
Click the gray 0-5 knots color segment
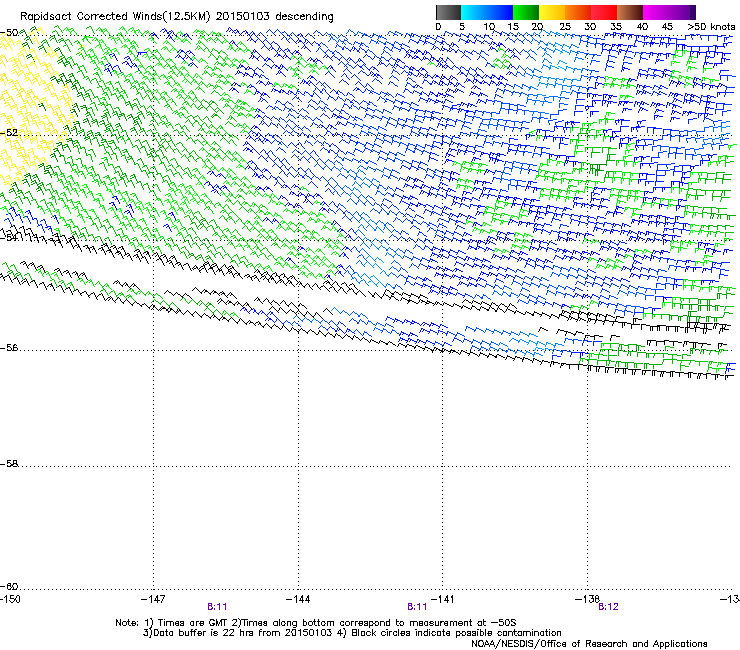448,12
